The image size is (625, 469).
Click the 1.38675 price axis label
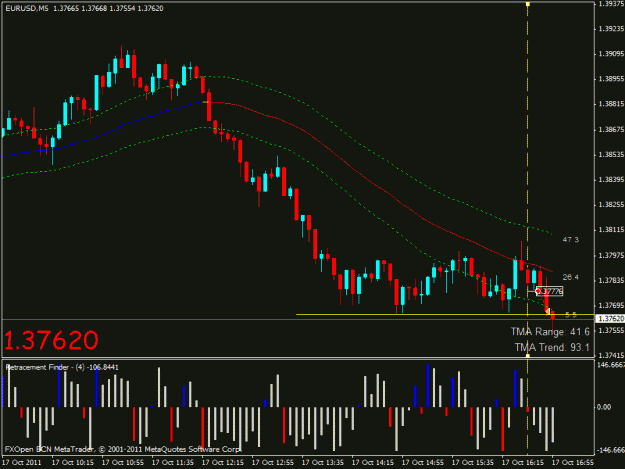tap(611, 130)
